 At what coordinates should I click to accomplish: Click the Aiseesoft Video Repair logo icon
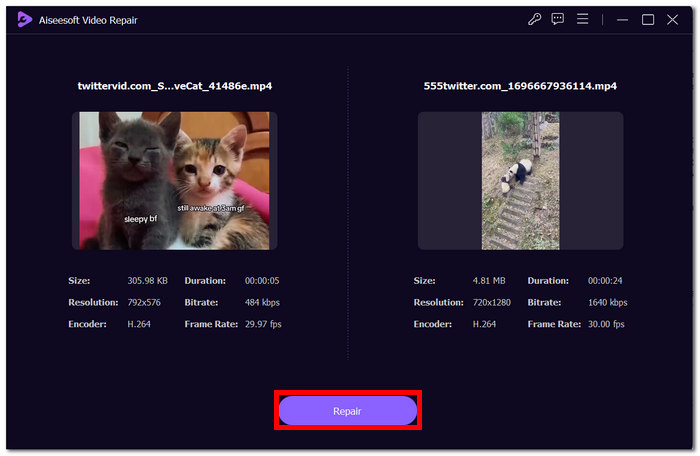click(x=25, y=20)
